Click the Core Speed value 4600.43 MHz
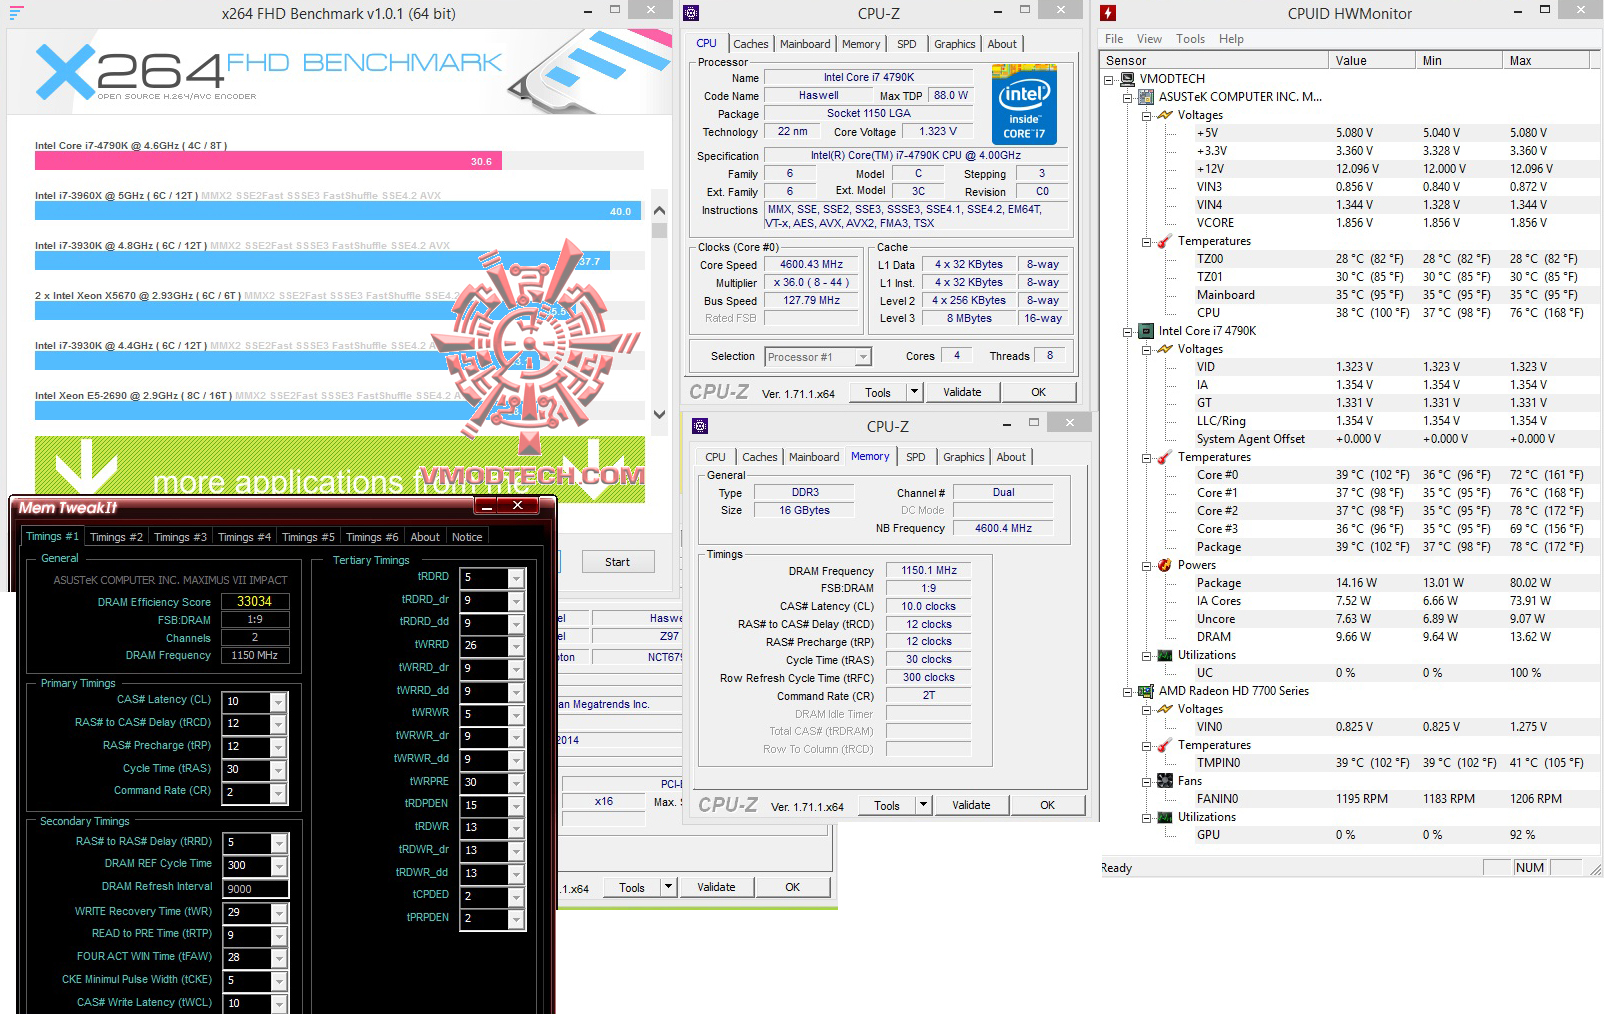 [x=812, y=265]
